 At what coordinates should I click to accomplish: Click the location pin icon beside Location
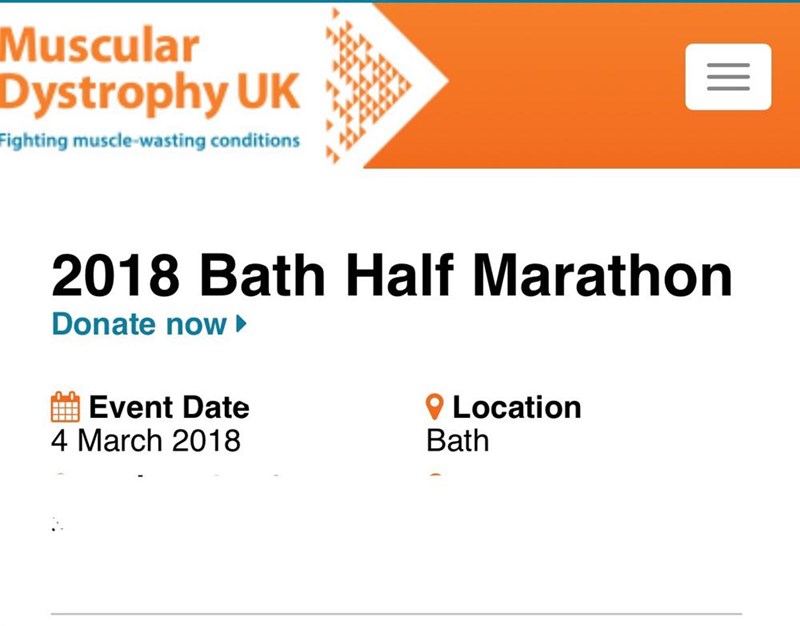(434, 406)
